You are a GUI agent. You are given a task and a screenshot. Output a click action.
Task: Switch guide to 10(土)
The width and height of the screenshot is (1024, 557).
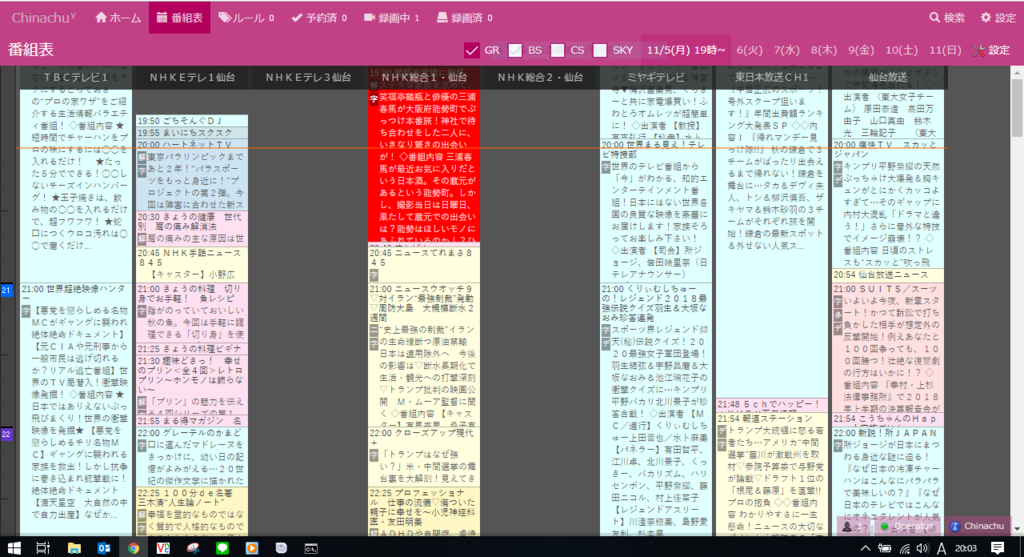coord(901,50)
